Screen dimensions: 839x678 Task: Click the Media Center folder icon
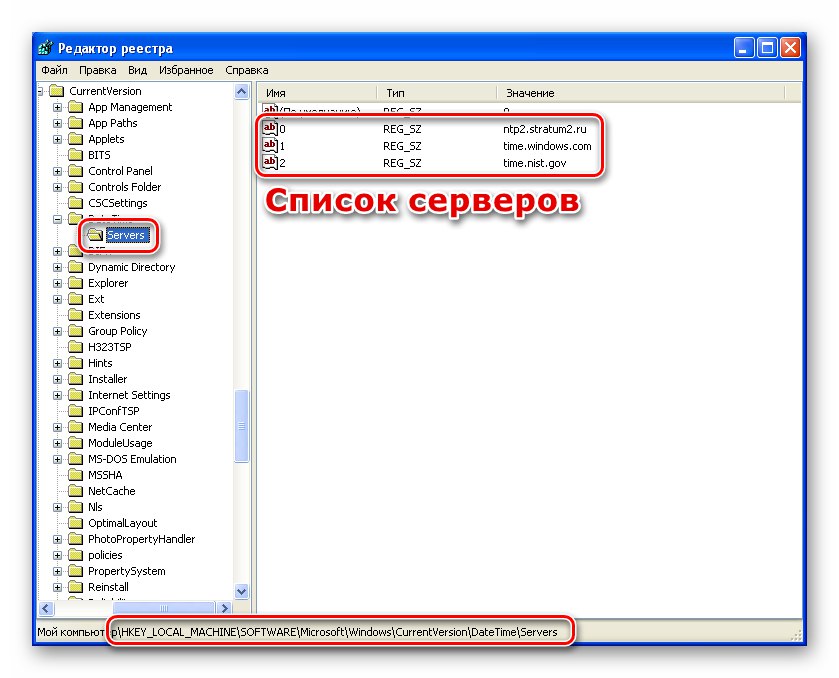tap(75, 427)
